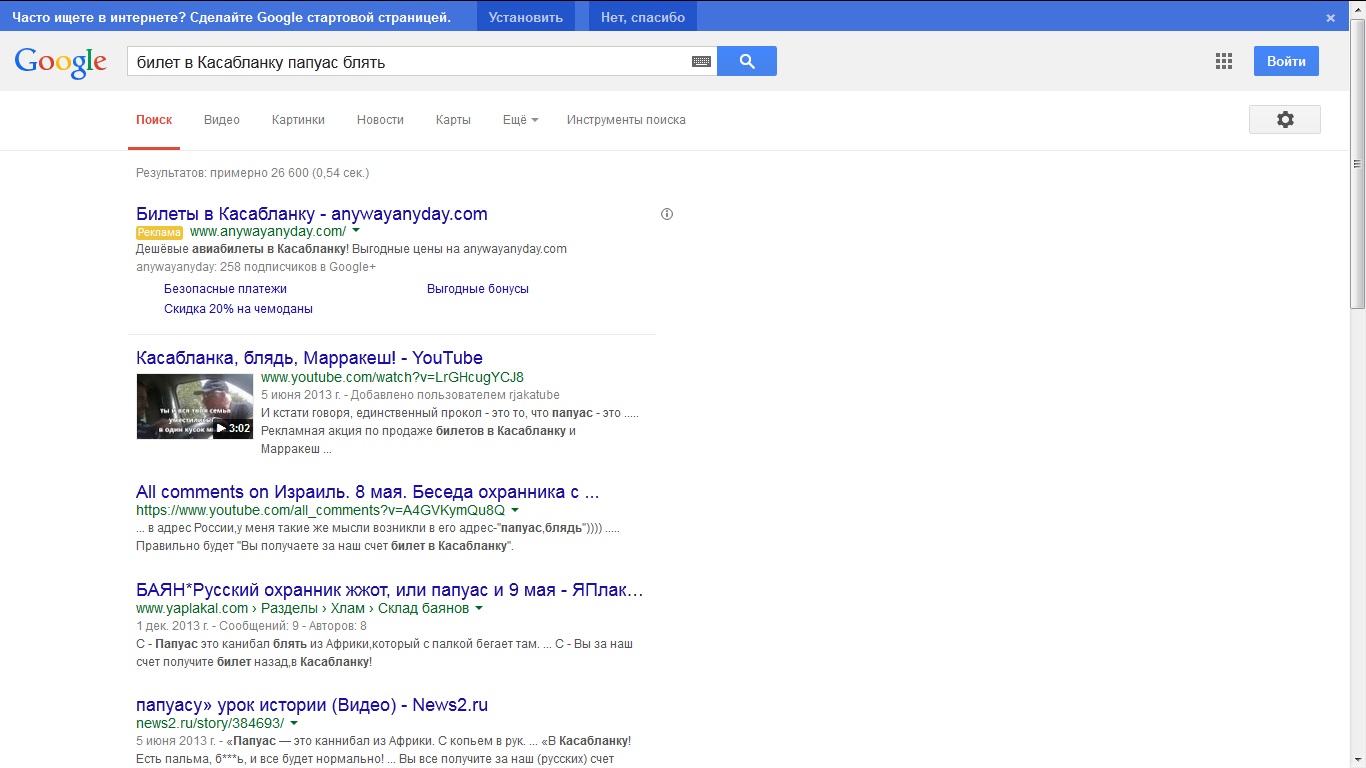Open the 'Билеты в Касабланку - anywayanyday.com' ad link

(312, 214)
